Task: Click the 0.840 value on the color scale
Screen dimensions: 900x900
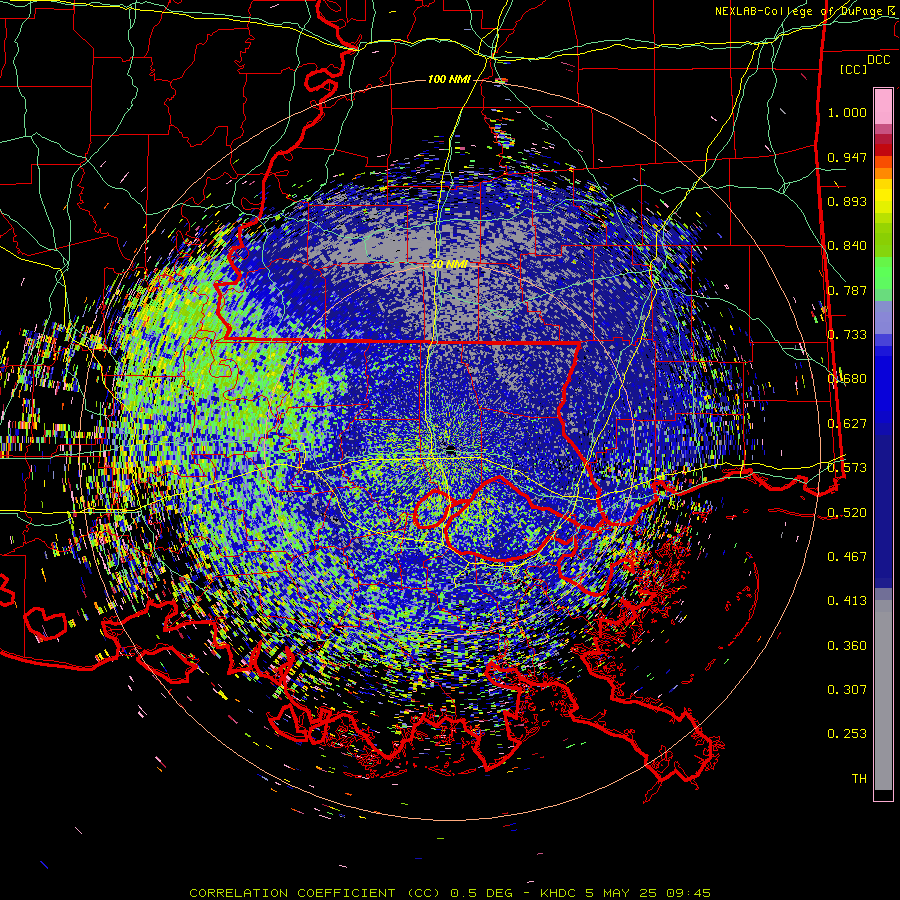Action: [847, 246]
